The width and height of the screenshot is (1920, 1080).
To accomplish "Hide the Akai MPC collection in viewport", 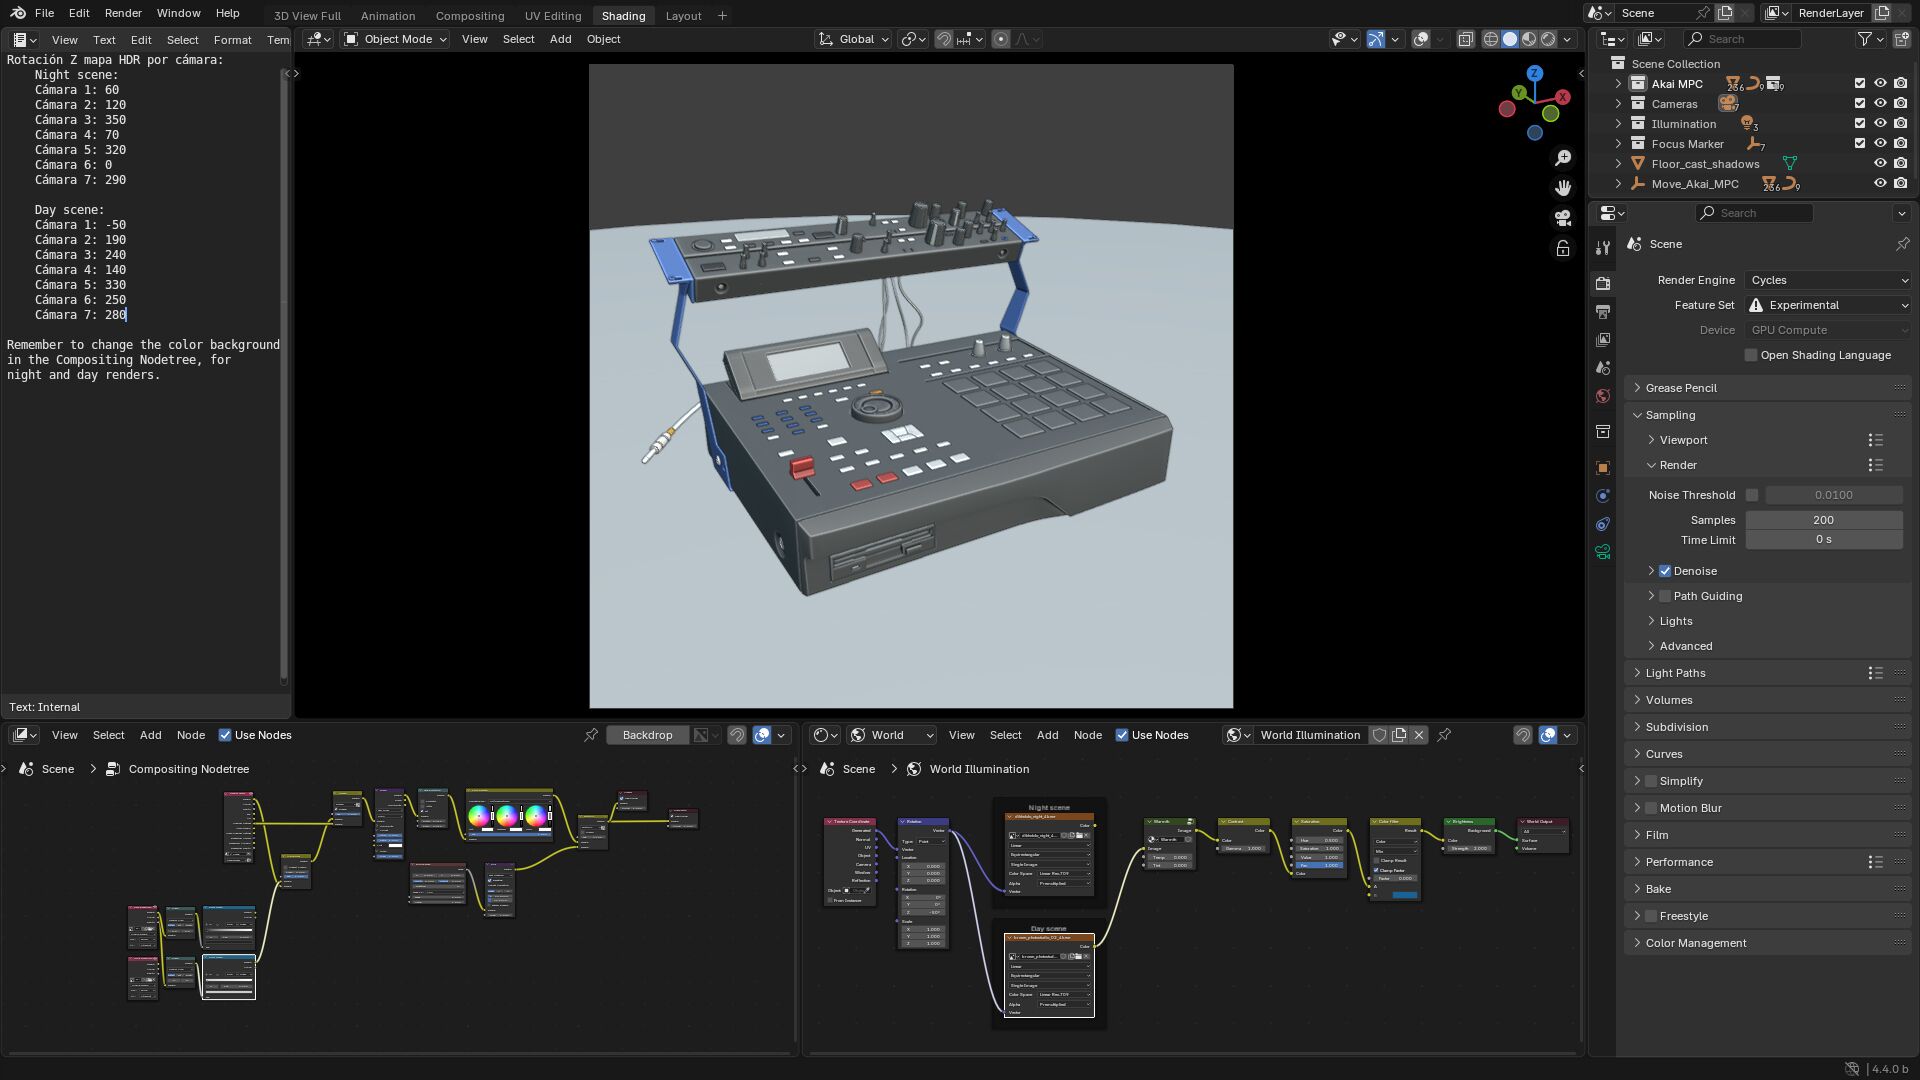I will pyautogui.click(x=1880, y=84).
